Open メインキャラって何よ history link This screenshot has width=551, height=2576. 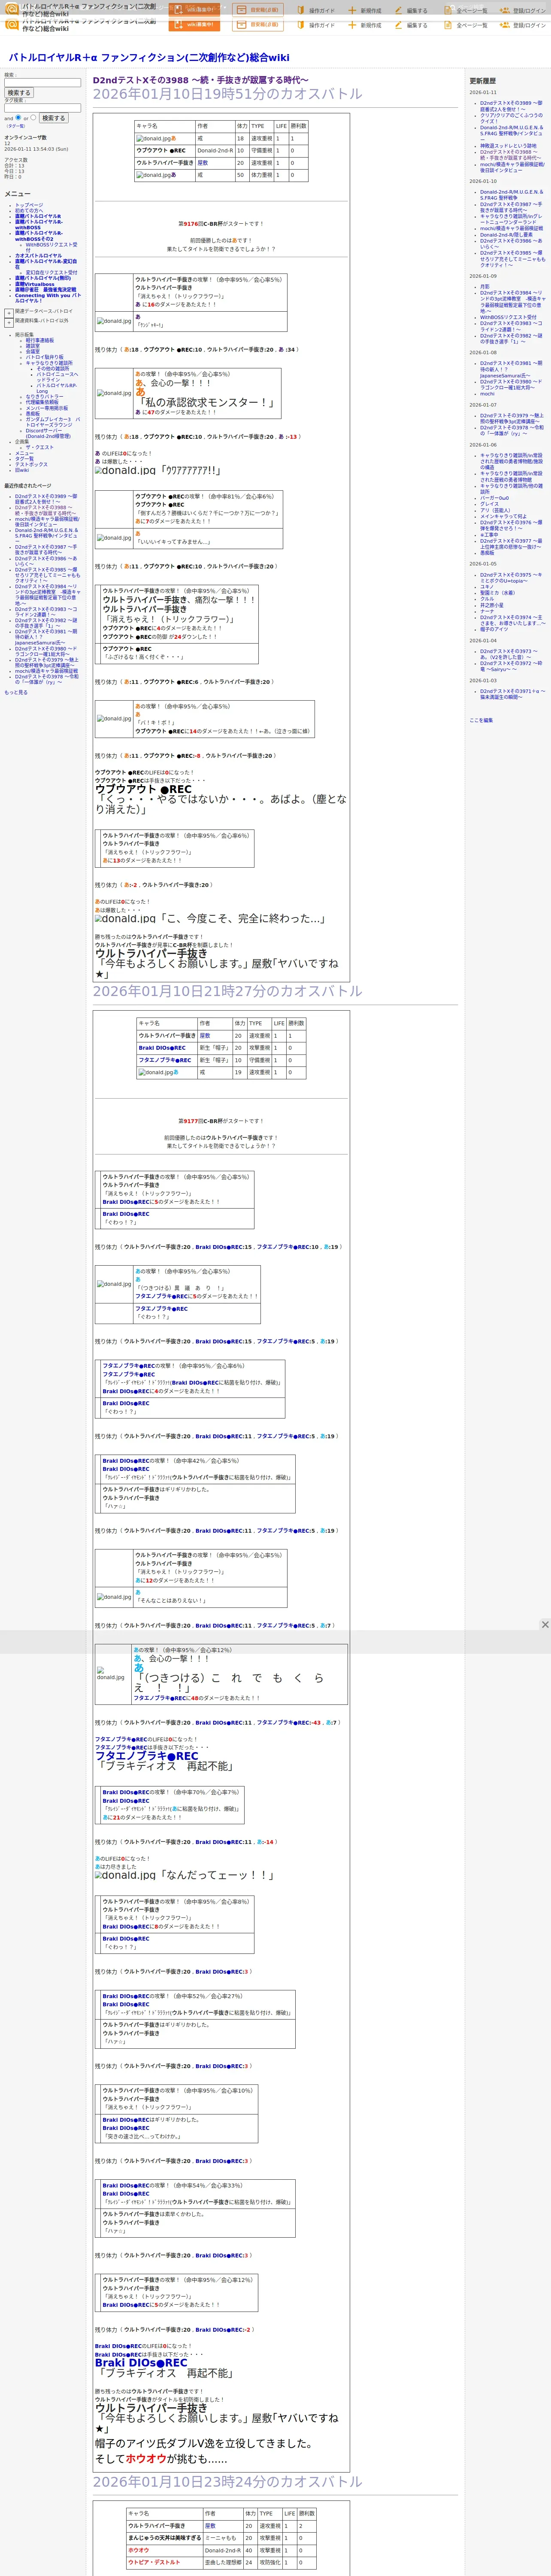[503, 516]
